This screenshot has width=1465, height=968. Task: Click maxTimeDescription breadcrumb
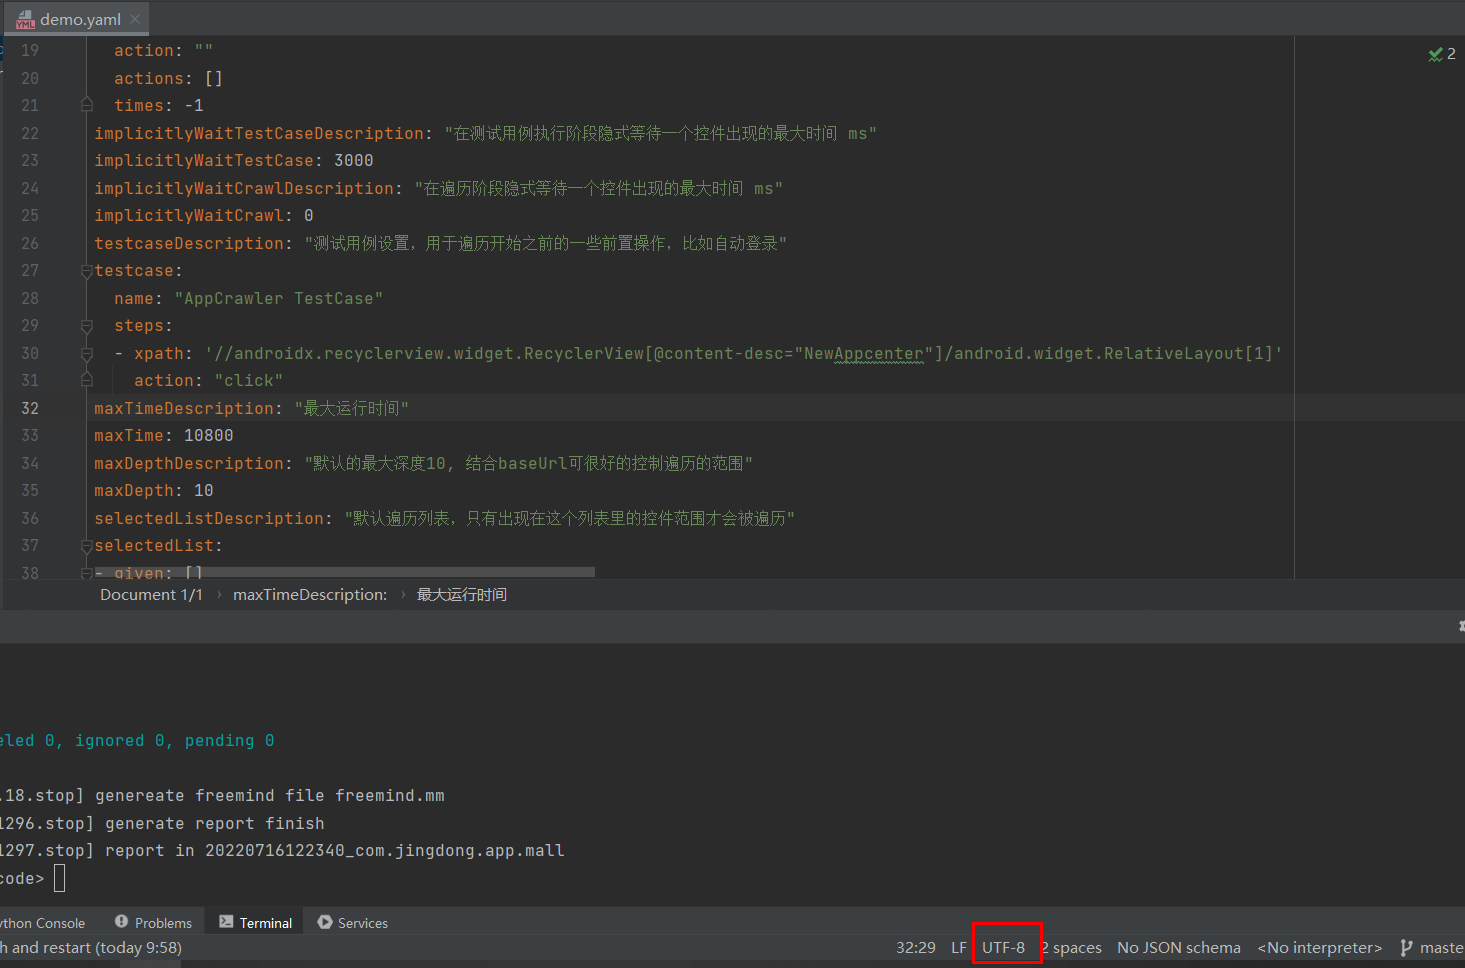pyautogui.click(x=310, y=594)
